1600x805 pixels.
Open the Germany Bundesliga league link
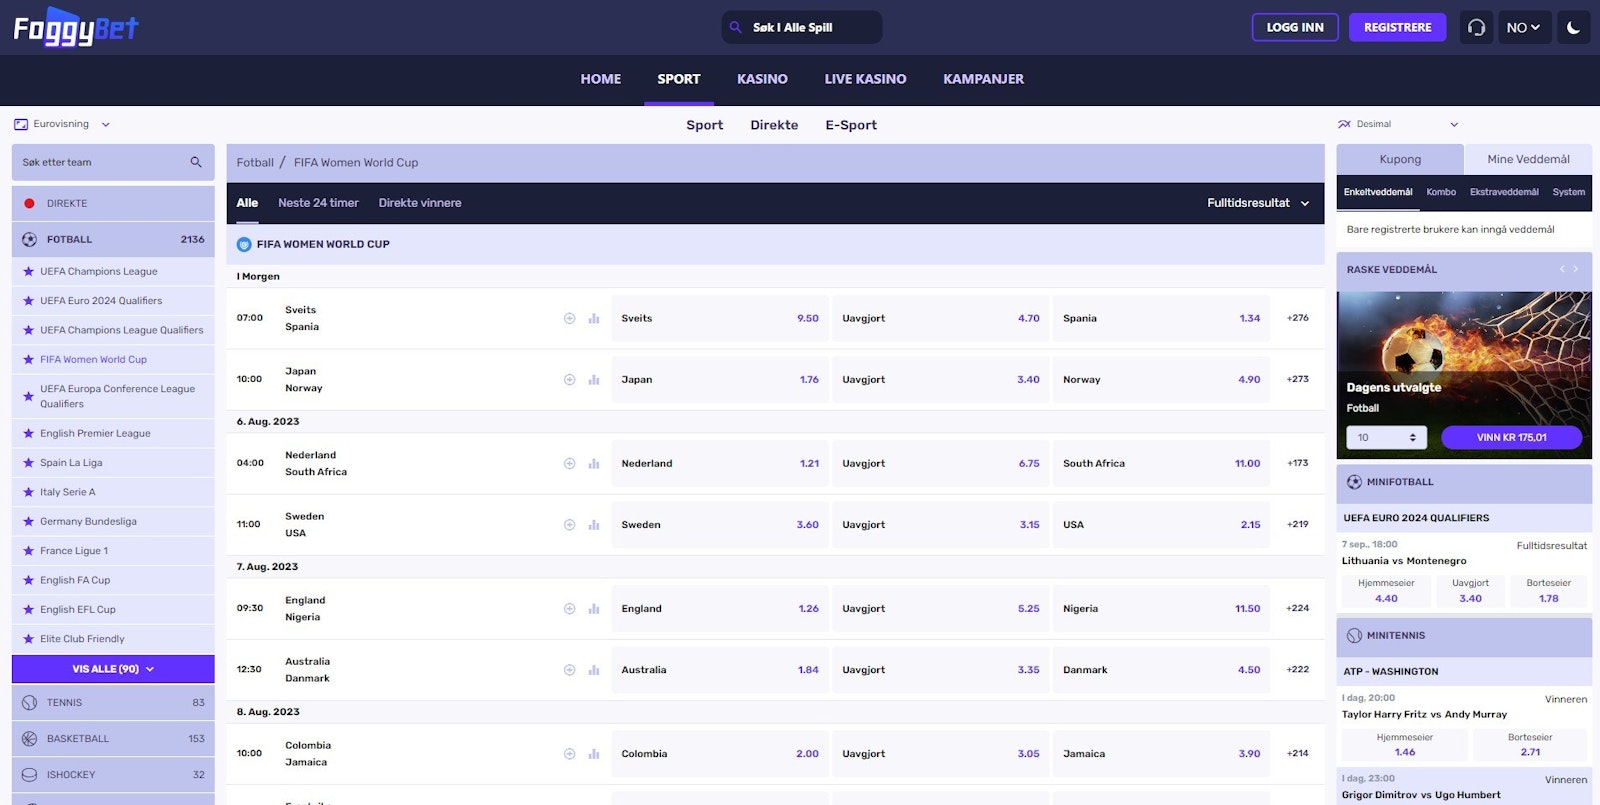click(88, 521)
